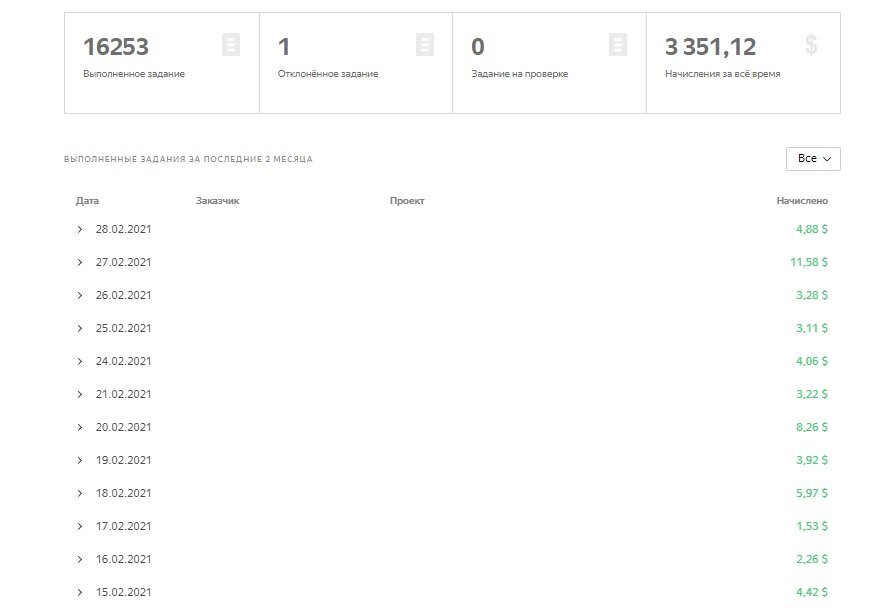The width and height of the screenshot is (892, 608).
Task: Click the Начислено column header
Action: pyautogui.click(x=802, y=201)
